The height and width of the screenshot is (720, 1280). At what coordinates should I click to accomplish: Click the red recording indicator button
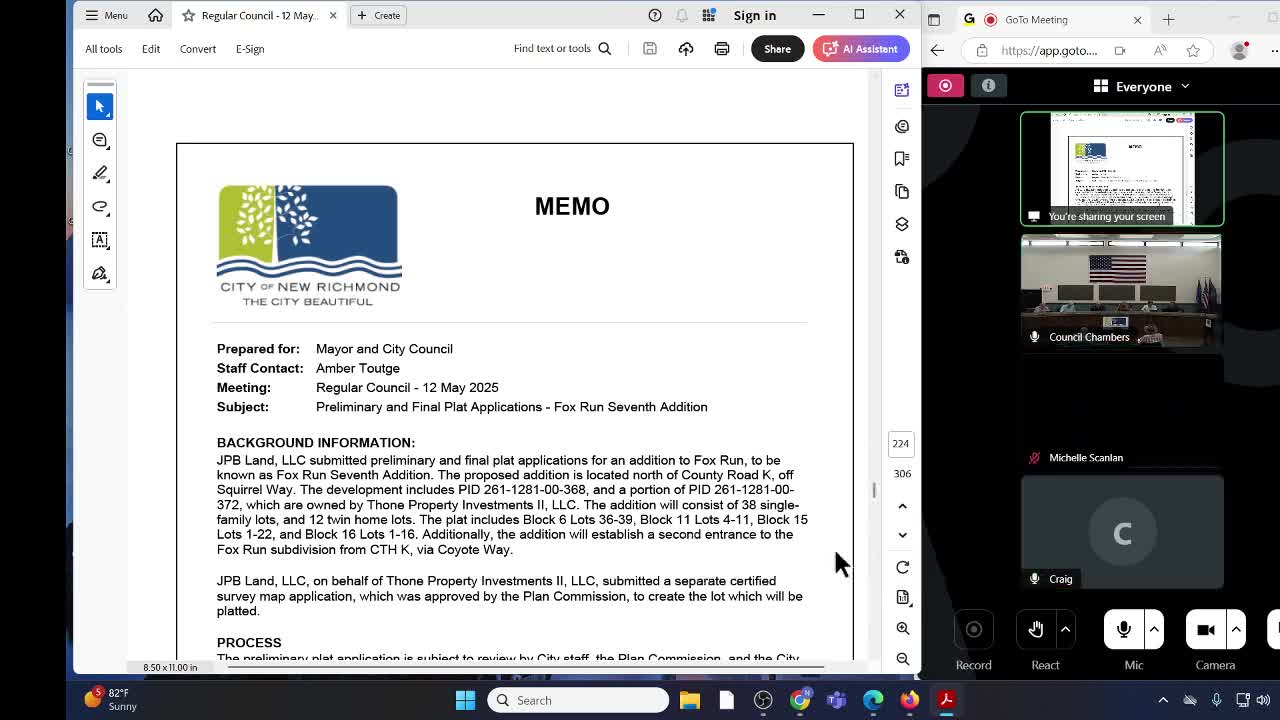[x=945, y=86]
